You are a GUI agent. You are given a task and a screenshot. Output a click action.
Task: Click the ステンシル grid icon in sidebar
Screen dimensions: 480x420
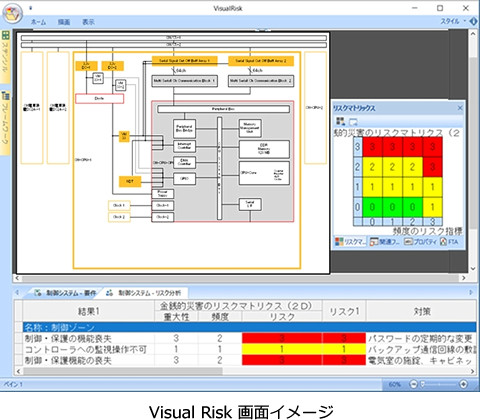[5, 35]
